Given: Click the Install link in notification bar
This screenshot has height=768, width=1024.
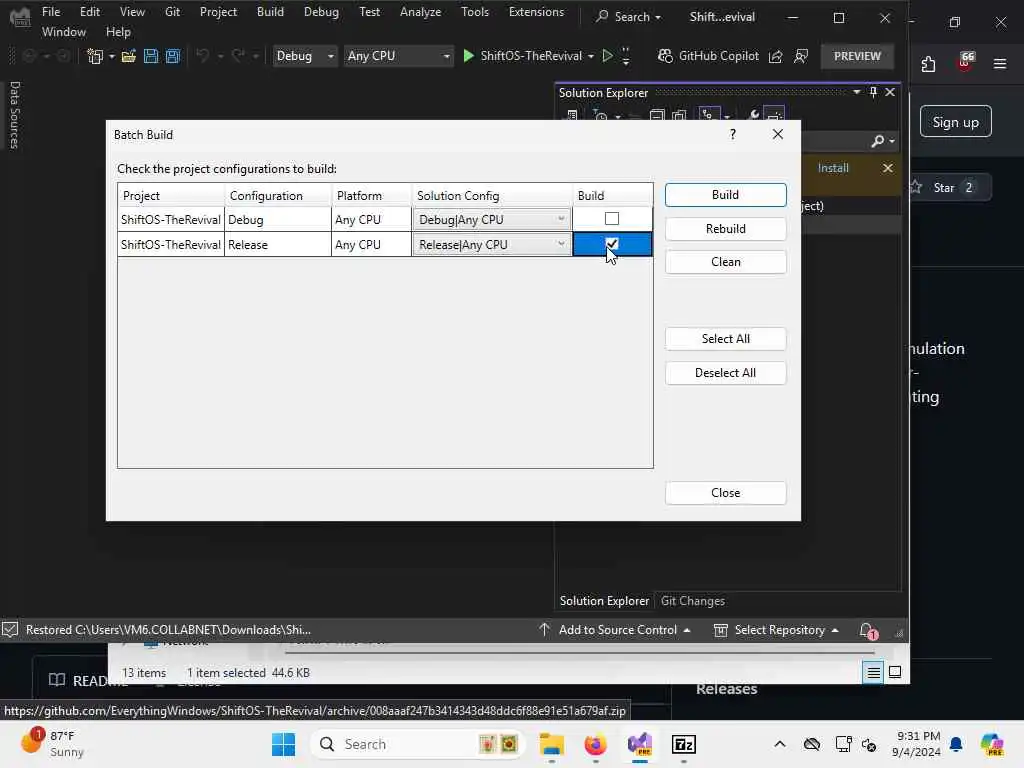Looking at the screenshot, I should click(x=833, y=168).
